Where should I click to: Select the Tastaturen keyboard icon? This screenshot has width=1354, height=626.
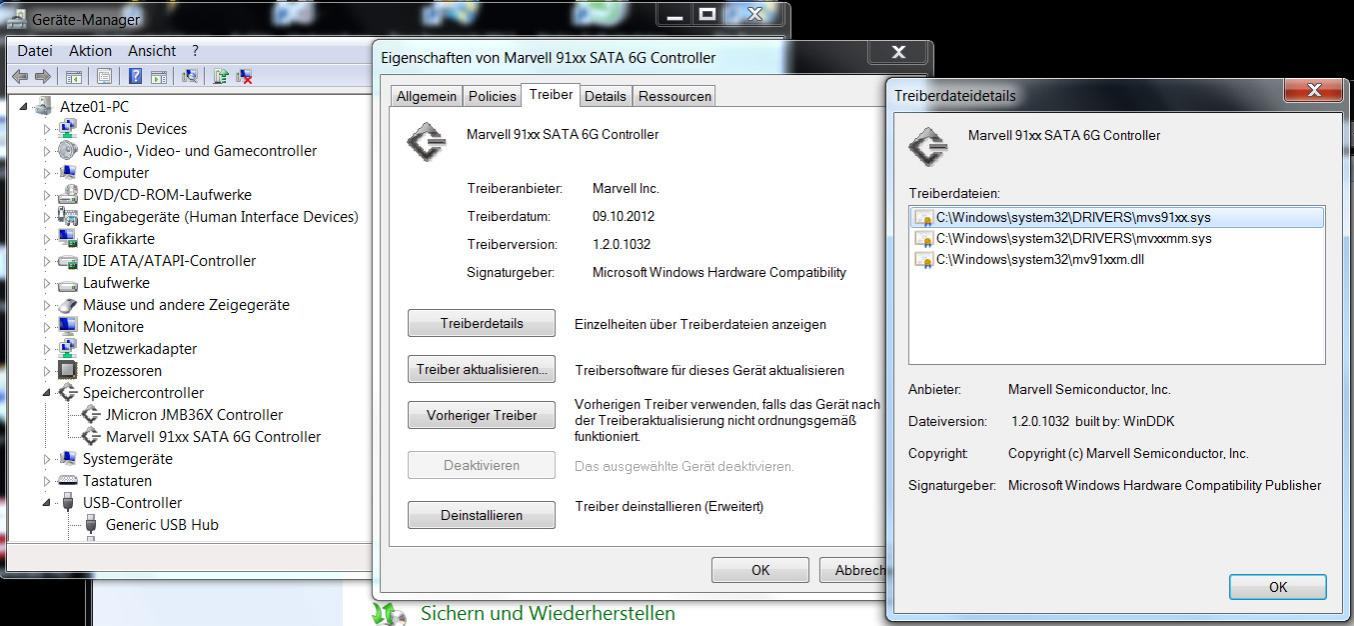[x=67, y=481]
